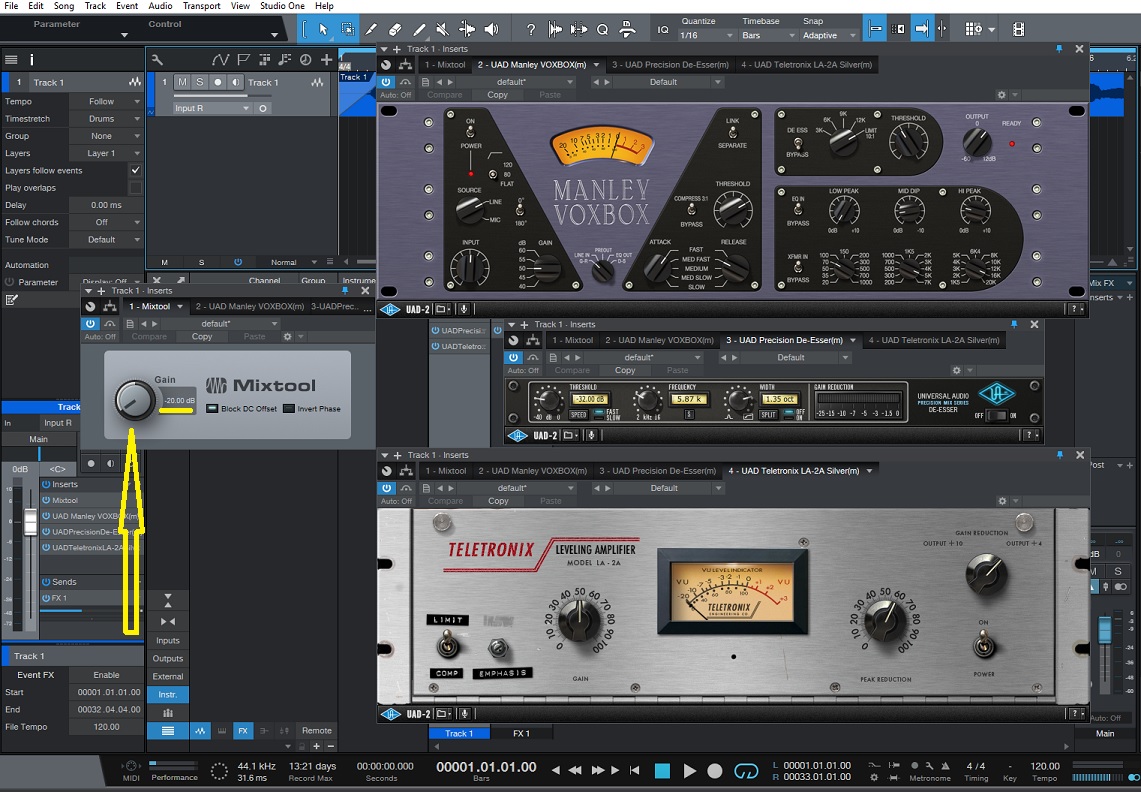The image size is (1141, 792).
Task: Open the Song menu
Action: [x=64, y=6]
